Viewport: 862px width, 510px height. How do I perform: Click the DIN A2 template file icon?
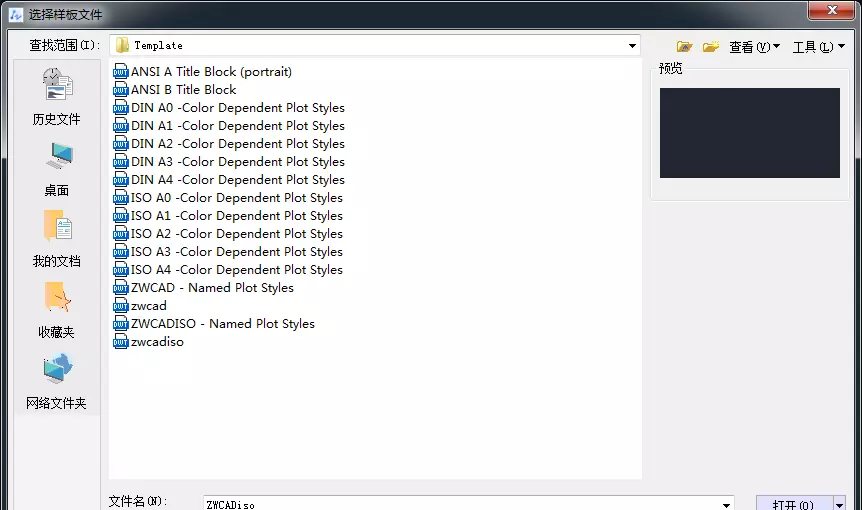pos(120,144)
